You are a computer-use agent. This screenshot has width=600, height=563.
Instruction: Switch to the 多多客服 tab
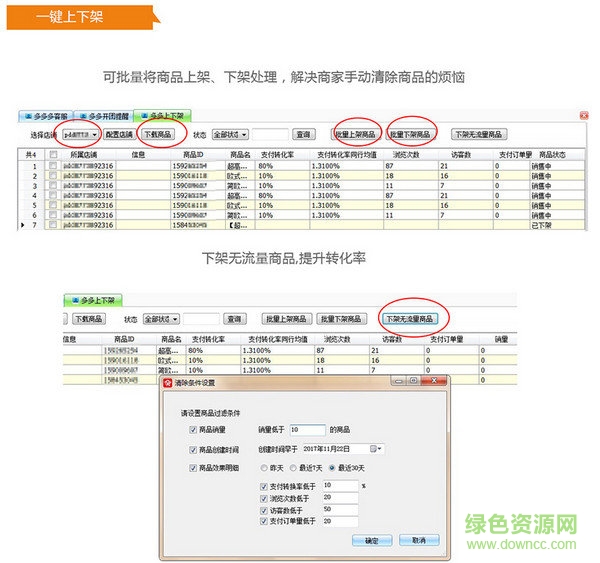coord(46,116)
